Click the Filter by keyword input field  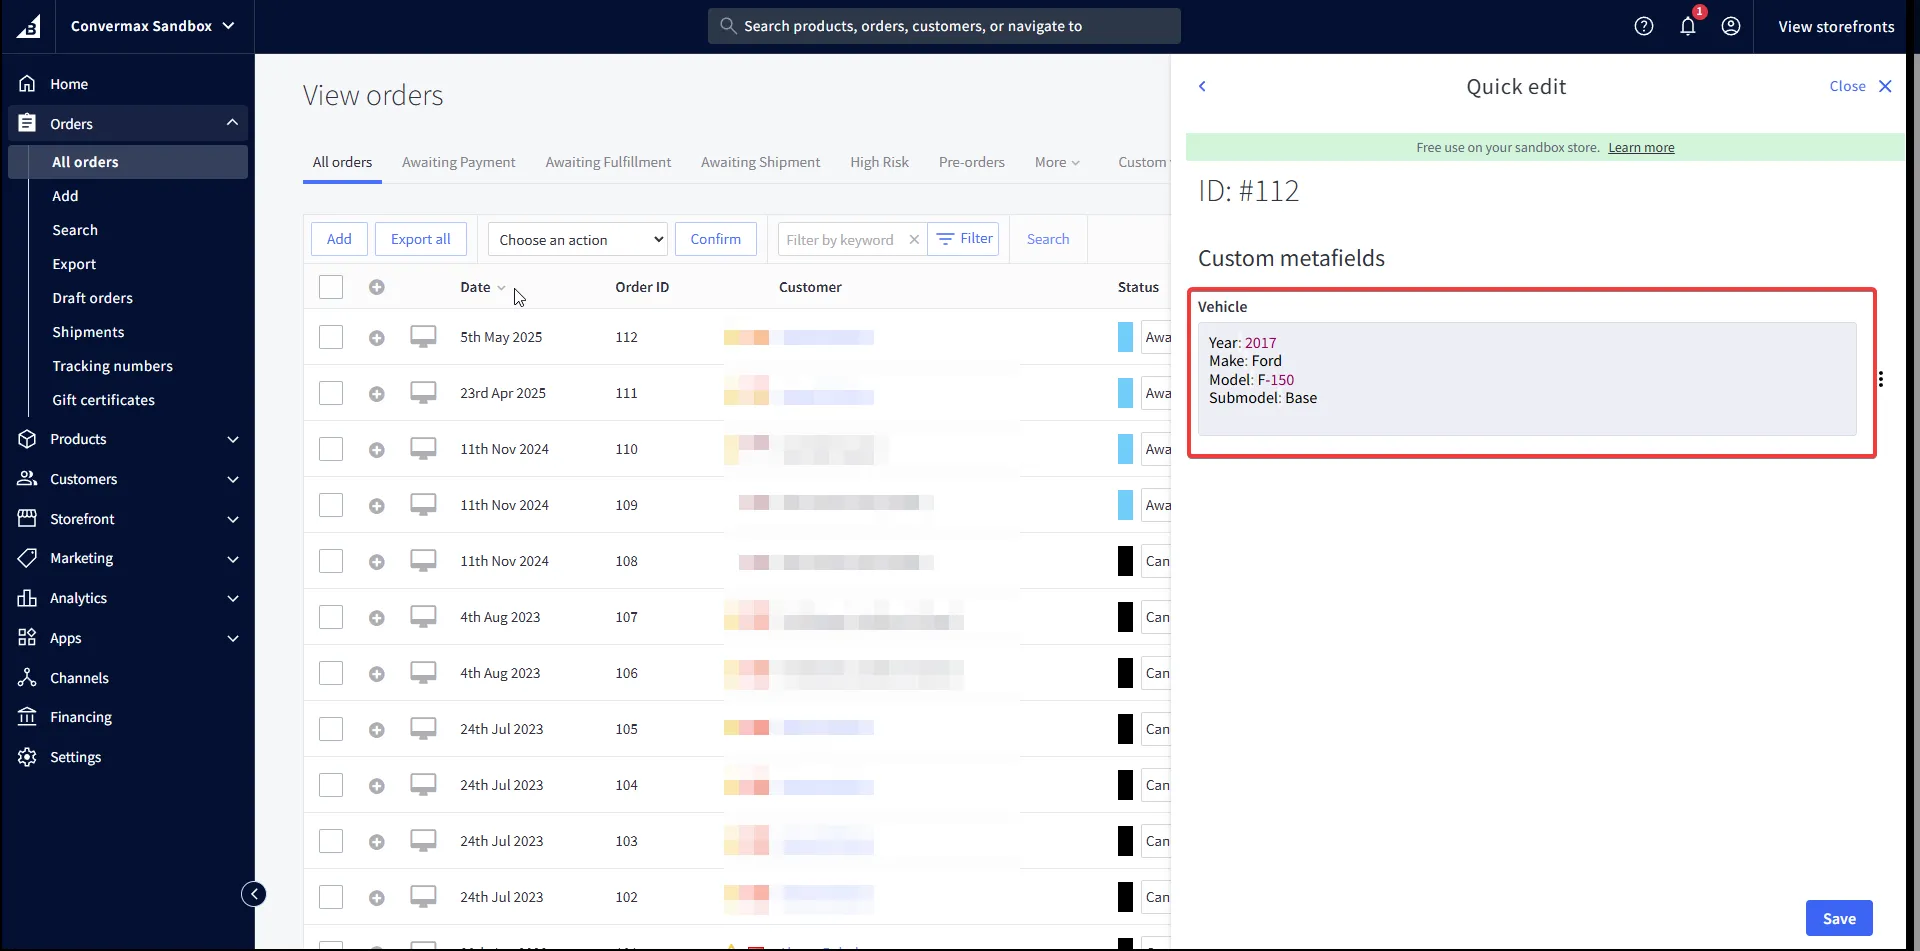pyautogui.click(x=840, y=240)
